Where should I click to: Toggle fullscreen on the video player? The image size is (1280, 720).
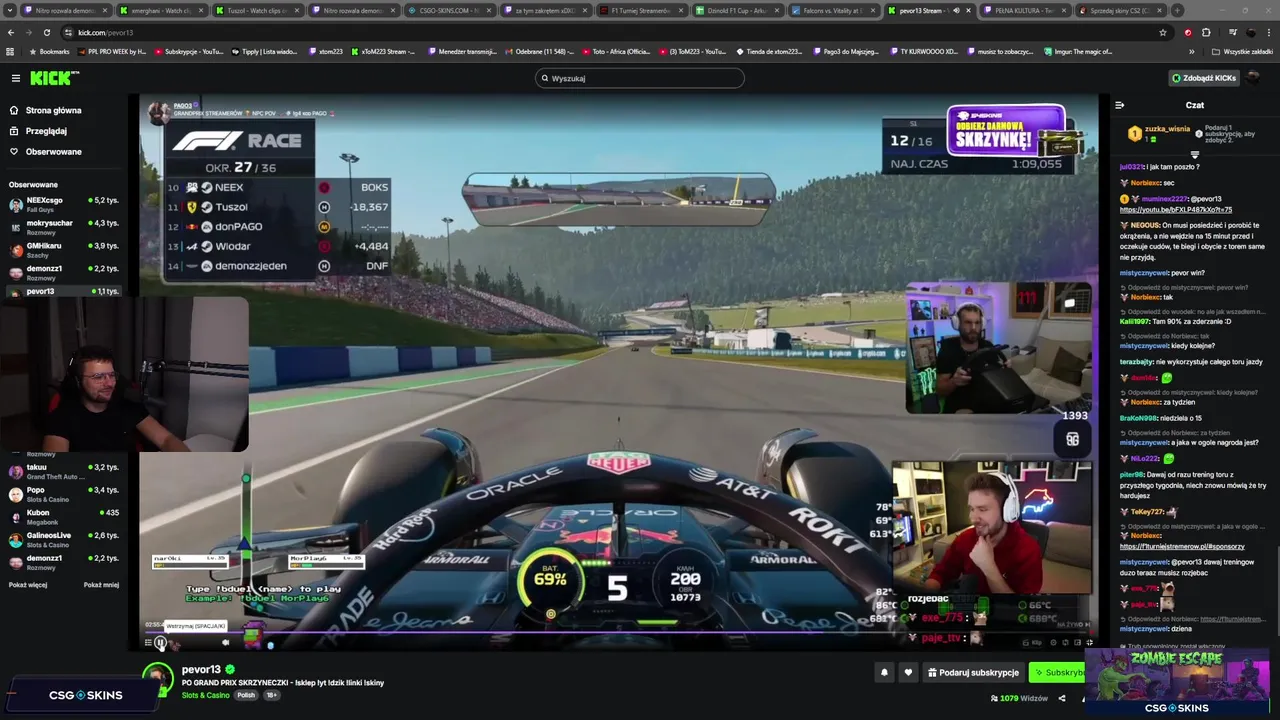pyautogui.click(x=1089, y=643)
